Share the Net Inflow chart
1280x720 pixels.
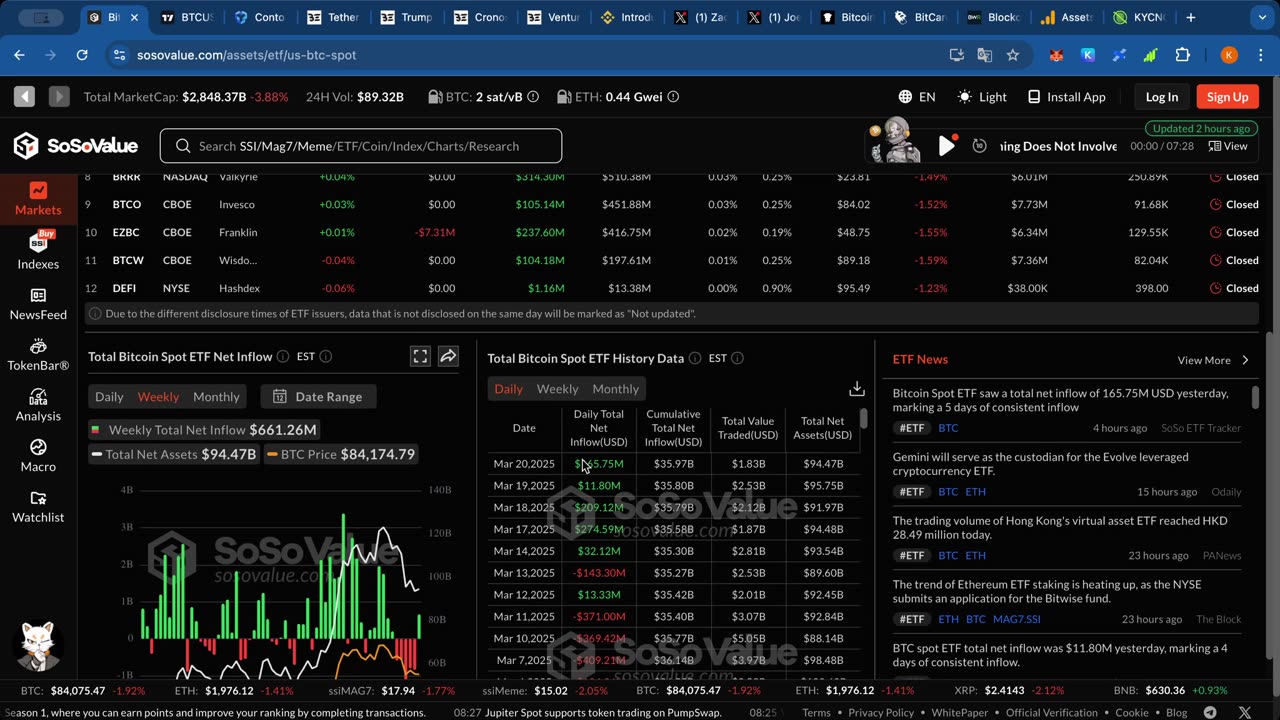click(448, 356)
